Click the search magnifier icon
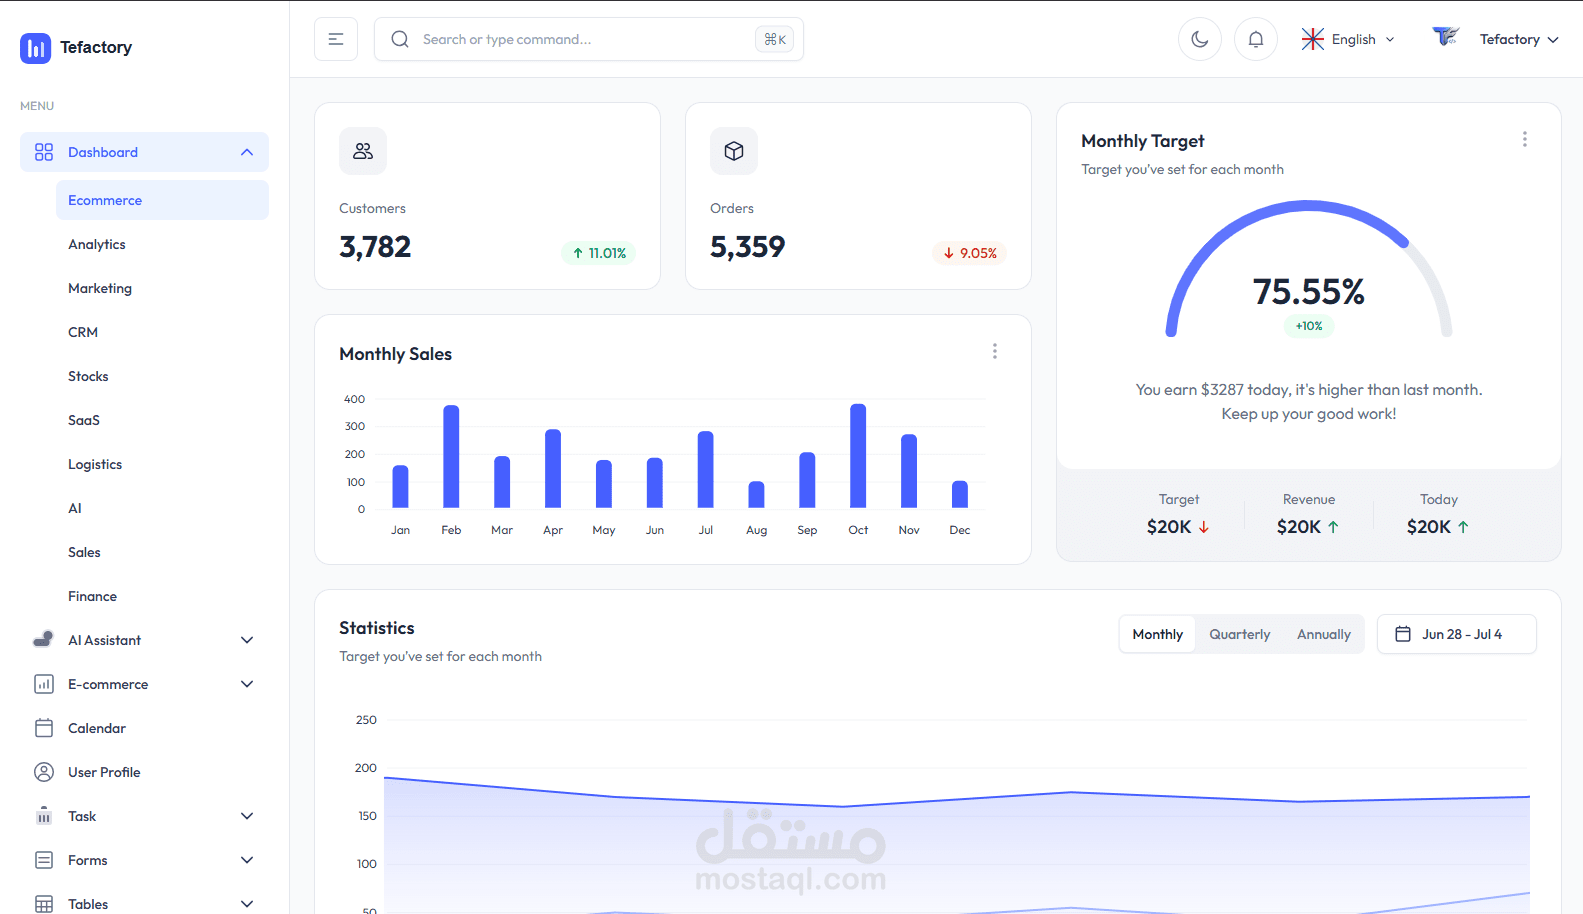1583x914 pixels. coord(400,39)
